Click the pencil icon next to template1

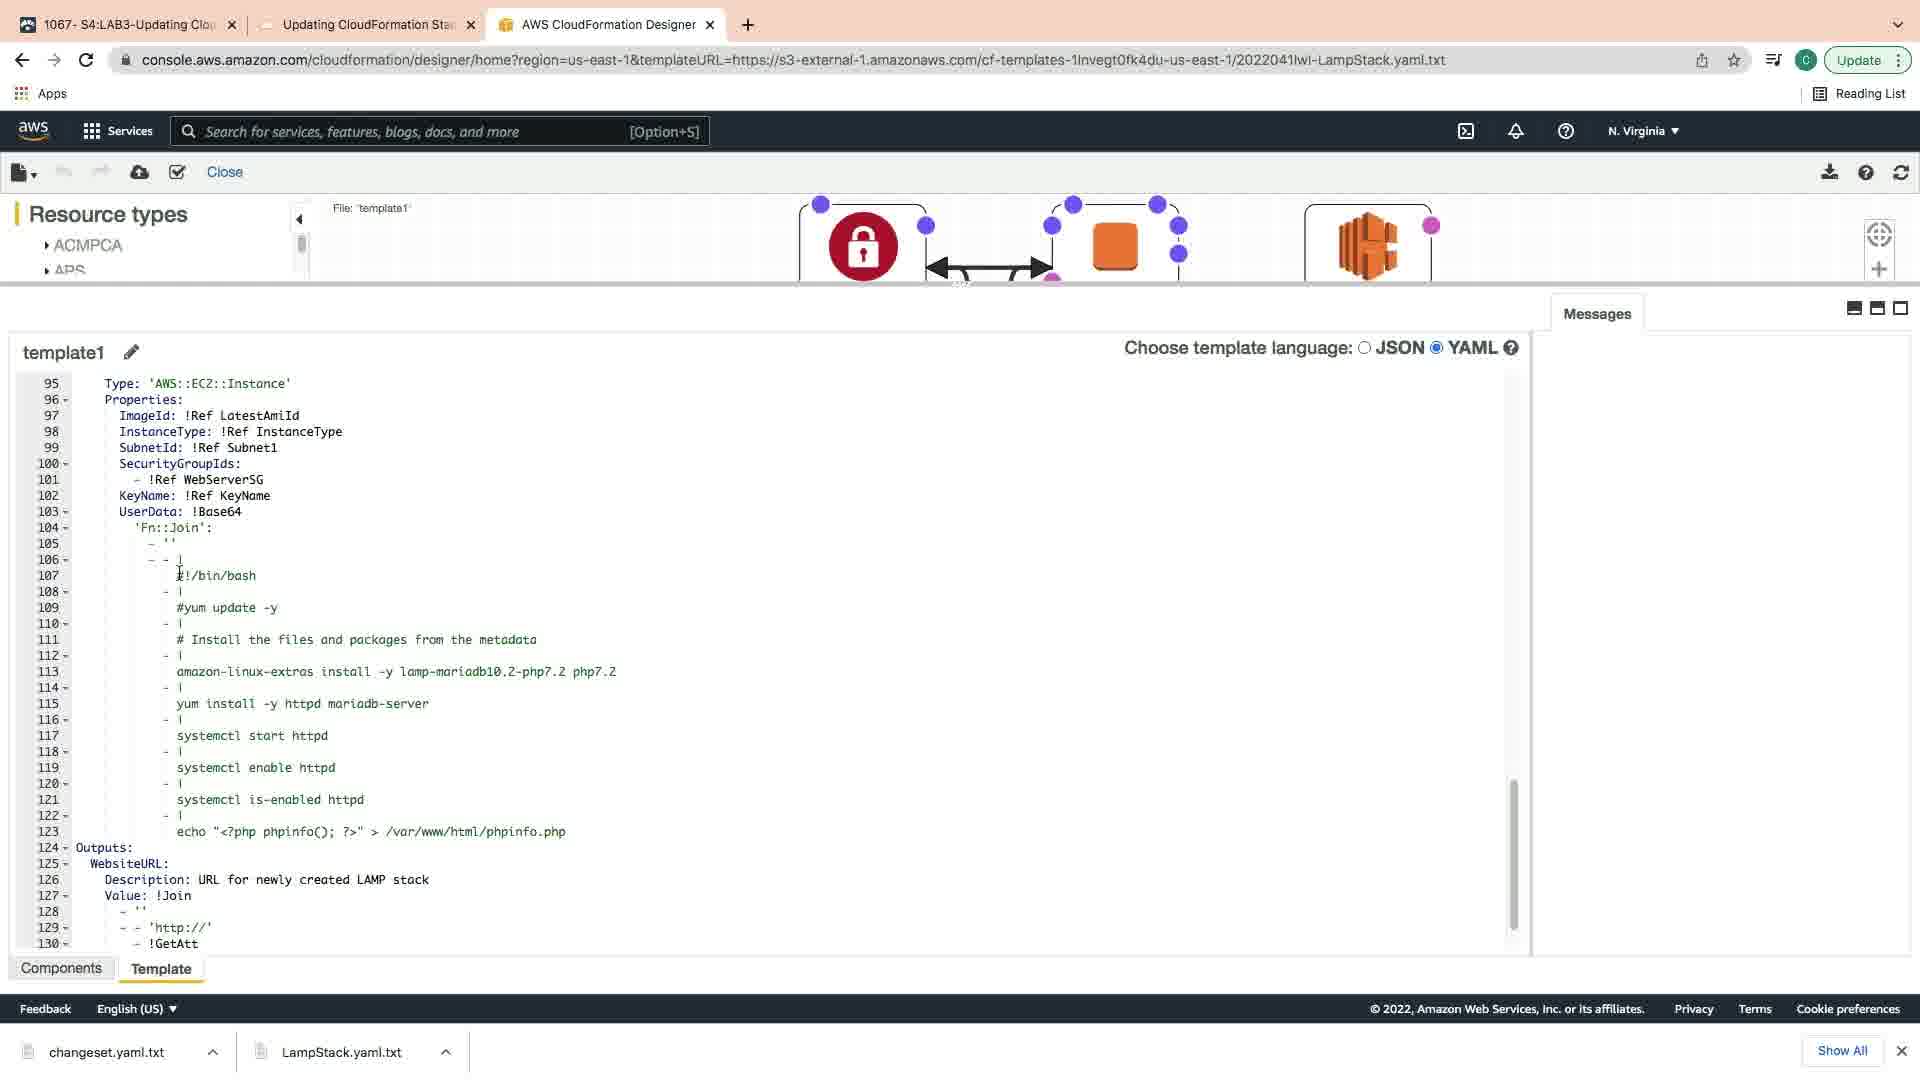tap(131, 352)
